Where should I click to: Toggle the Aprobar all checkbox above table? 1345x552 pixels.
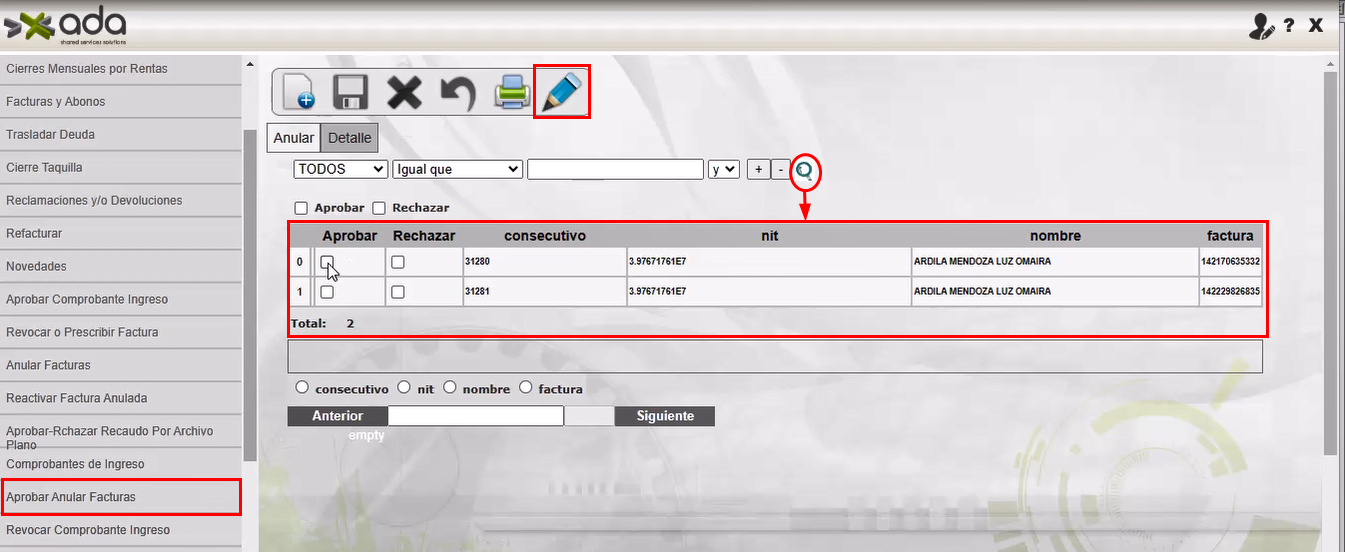(x=301, y=208)
